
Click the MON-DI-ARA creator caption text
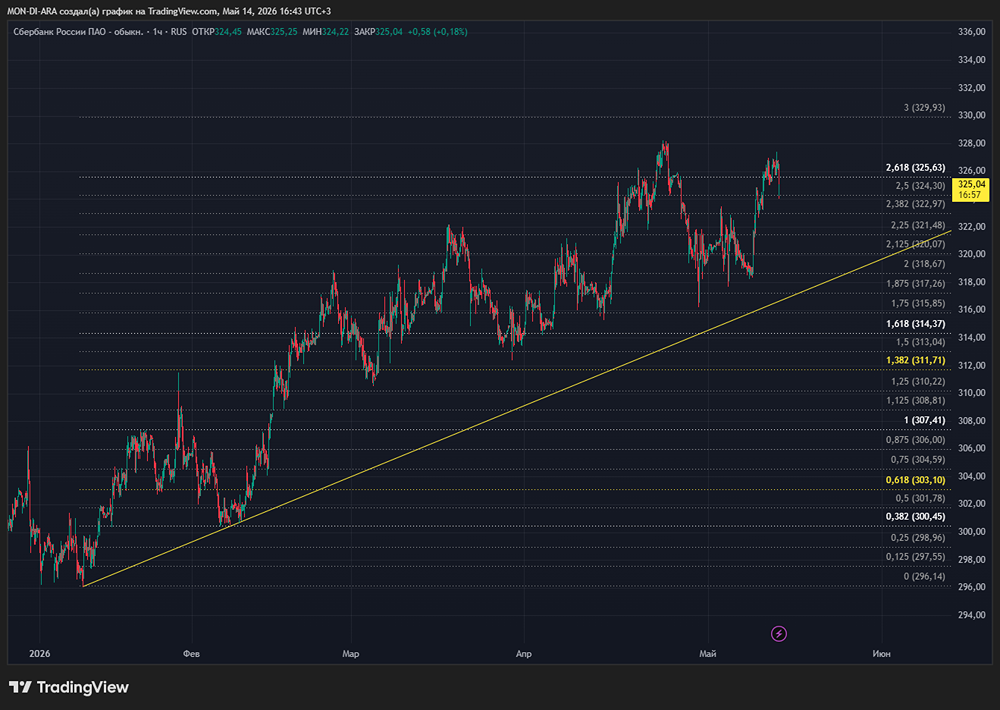169,11
